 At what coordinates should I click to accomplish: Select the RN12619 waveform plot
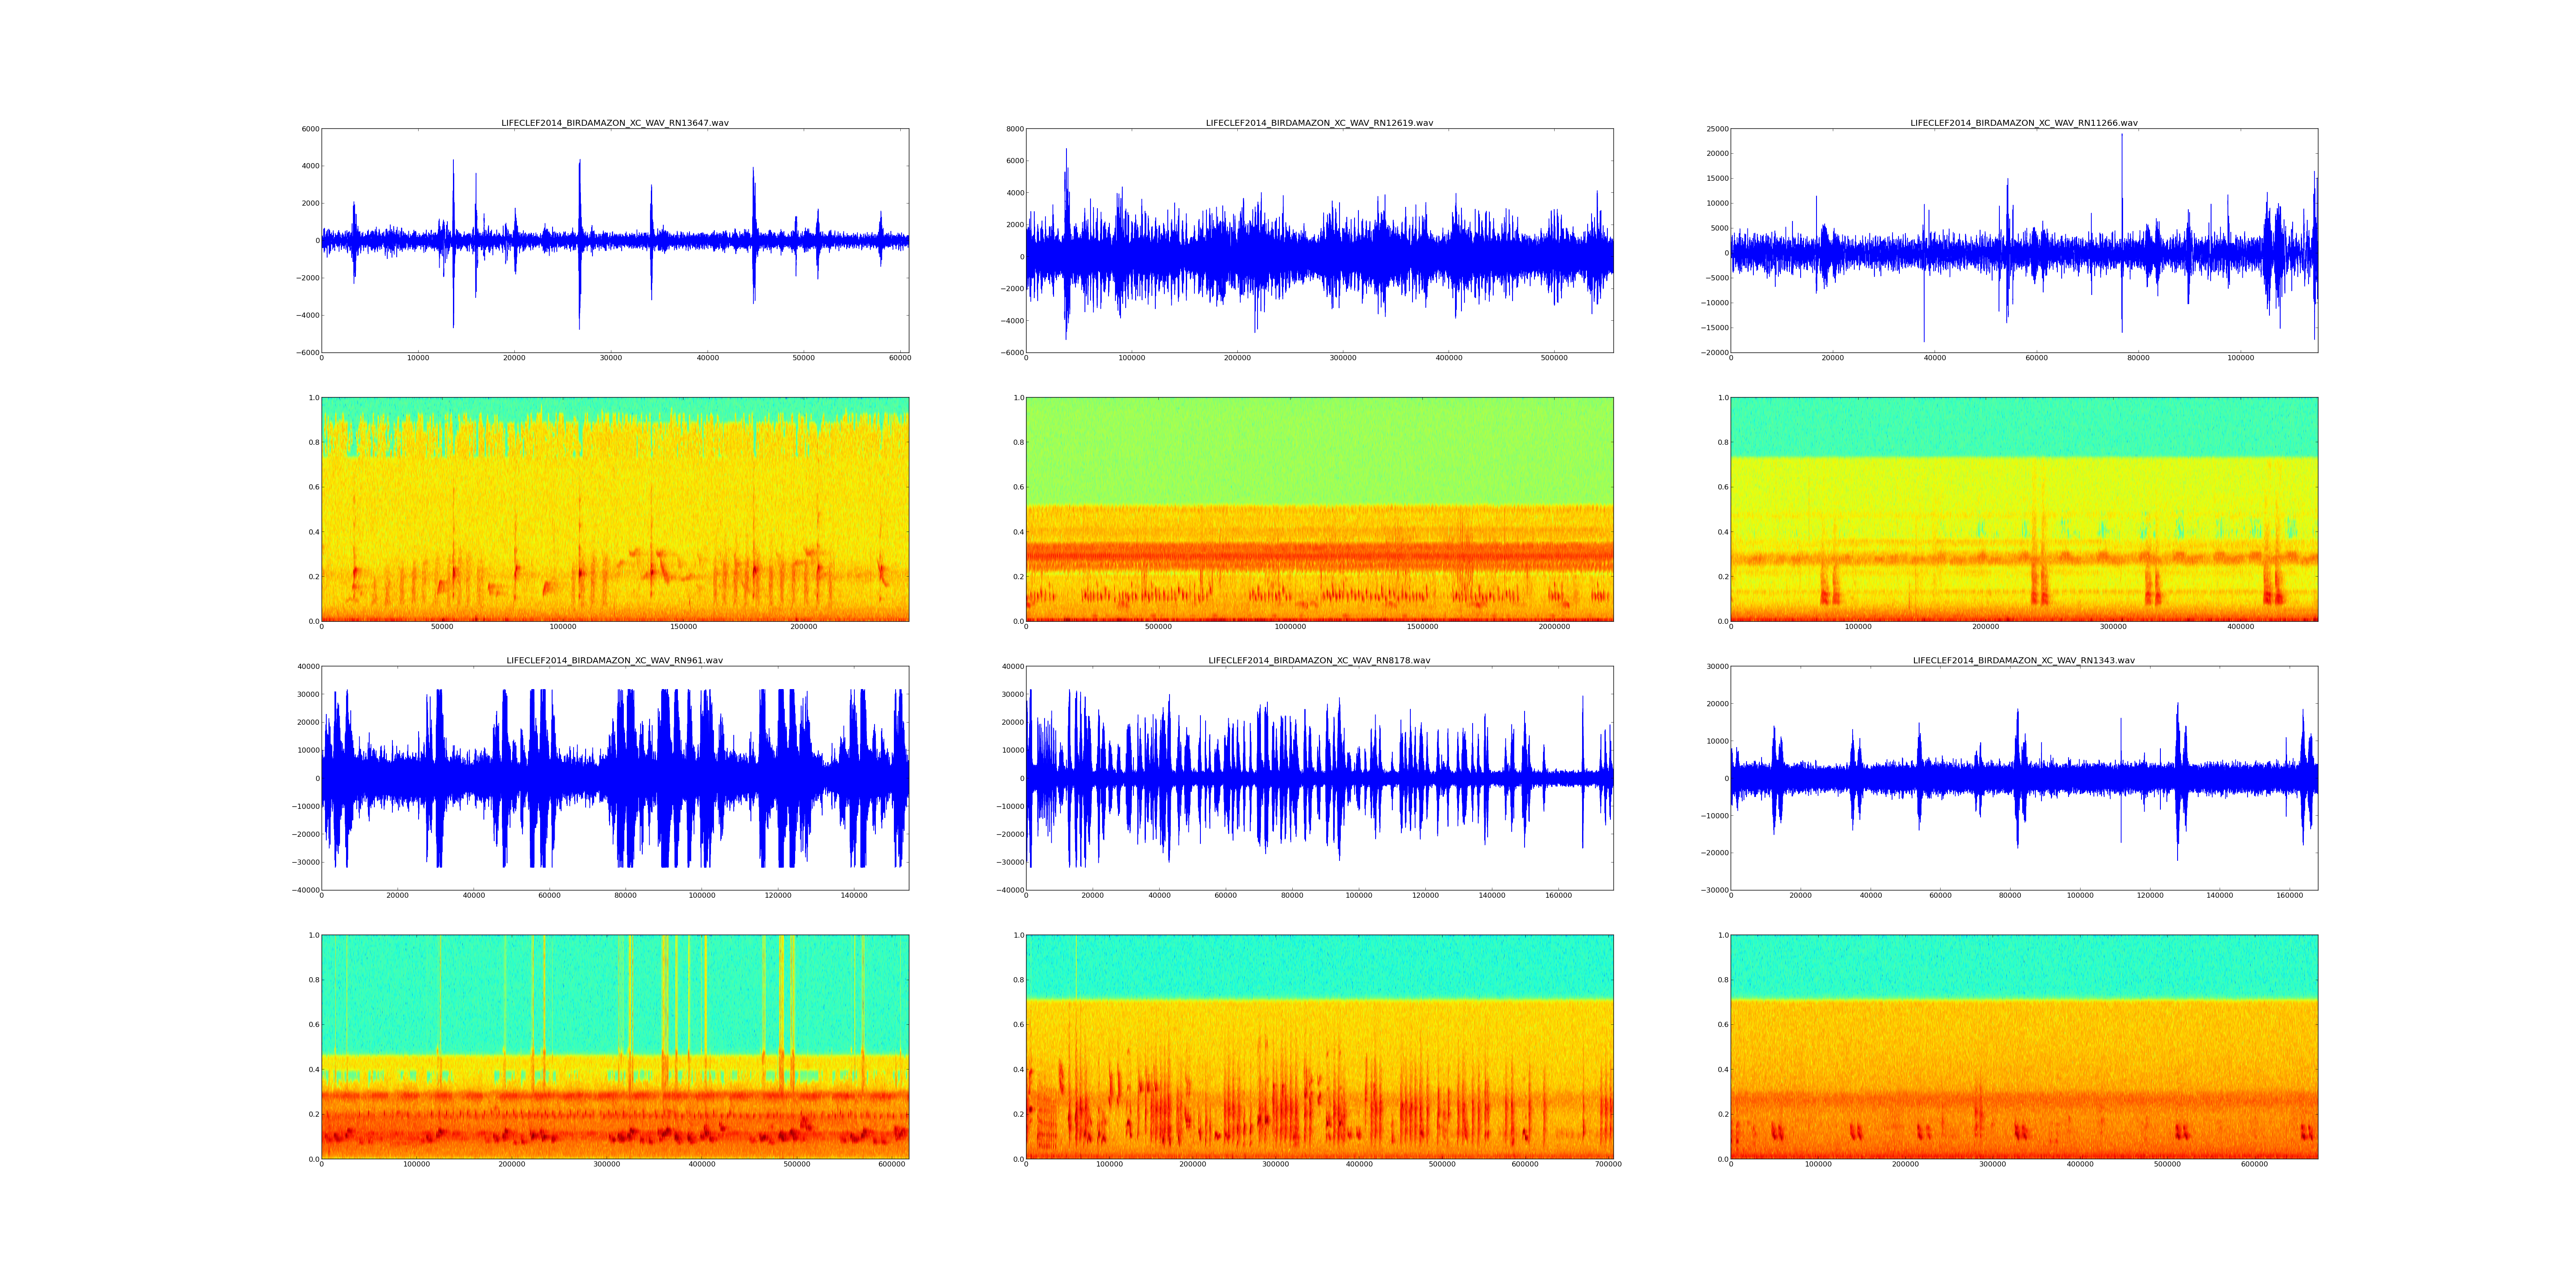click(x=1319, y=240)
